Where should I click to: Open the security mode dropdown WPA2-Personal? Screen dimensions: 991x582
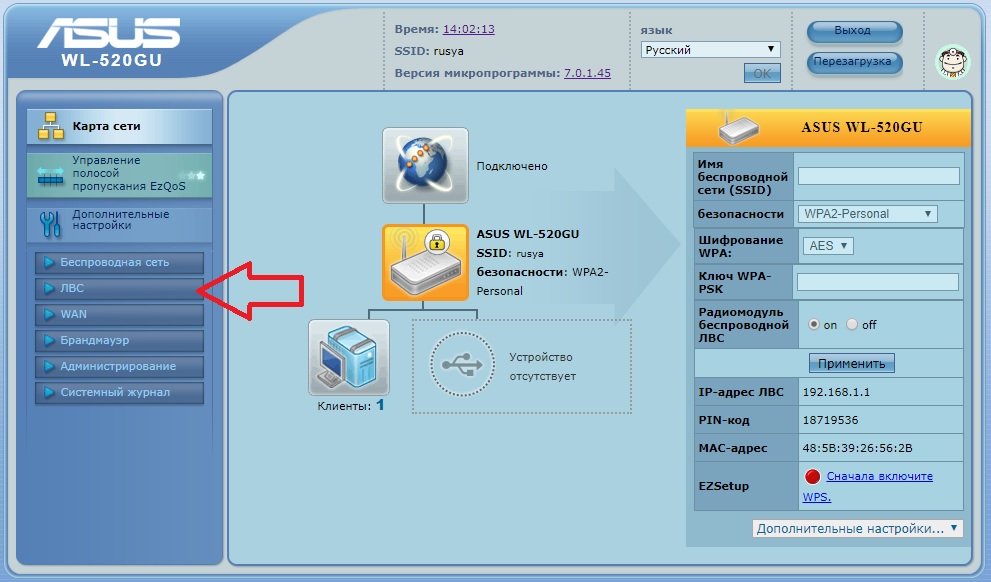[x=867, y=214]
